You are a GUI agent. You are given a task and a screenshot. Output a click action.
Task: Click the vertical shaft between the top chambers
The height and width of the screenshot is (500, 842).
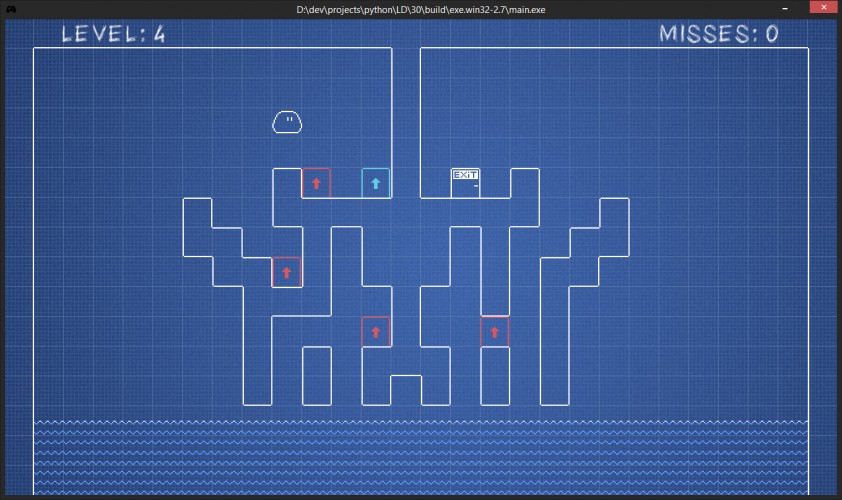click(406, 122)
